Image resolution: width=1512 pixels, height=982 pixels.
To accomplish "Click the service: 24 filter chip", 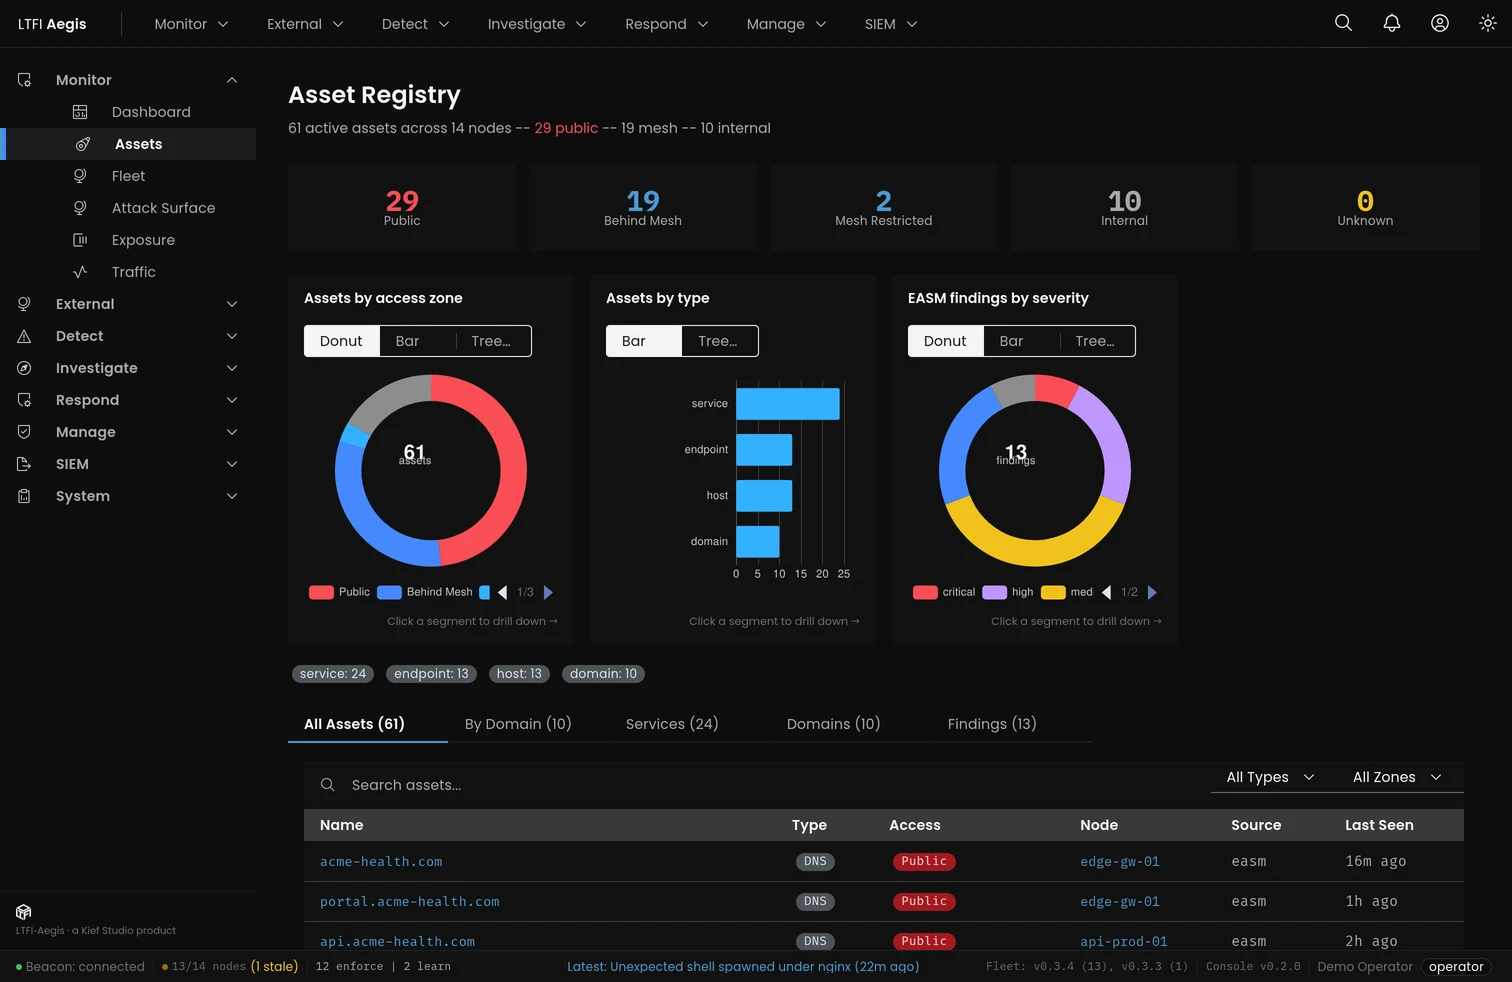I will point(333,674).
